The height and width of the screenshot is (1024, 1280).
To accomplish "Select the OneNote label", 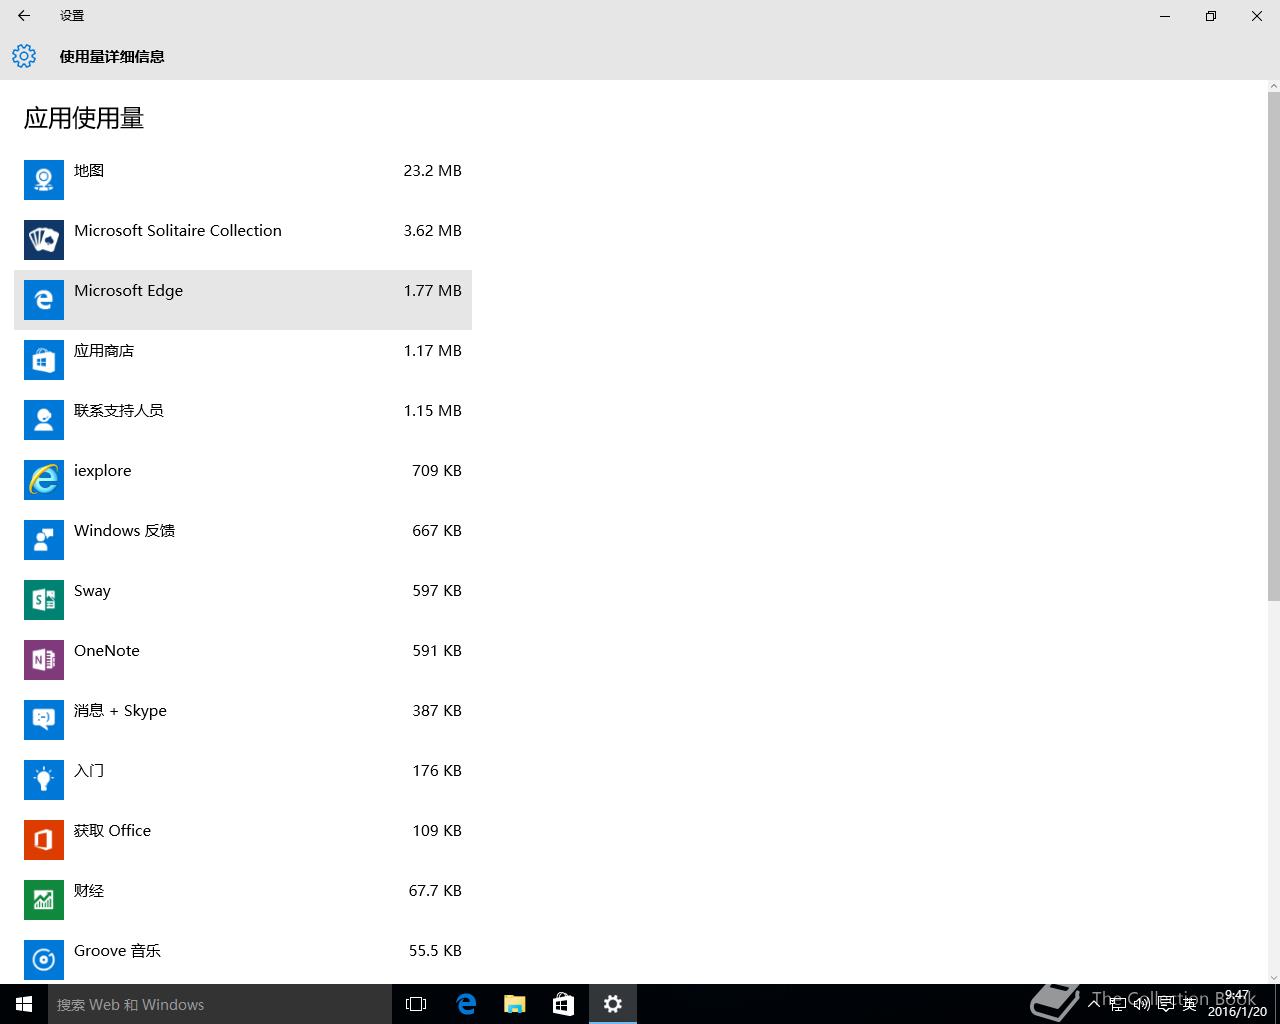I will (x=107, y=651).
